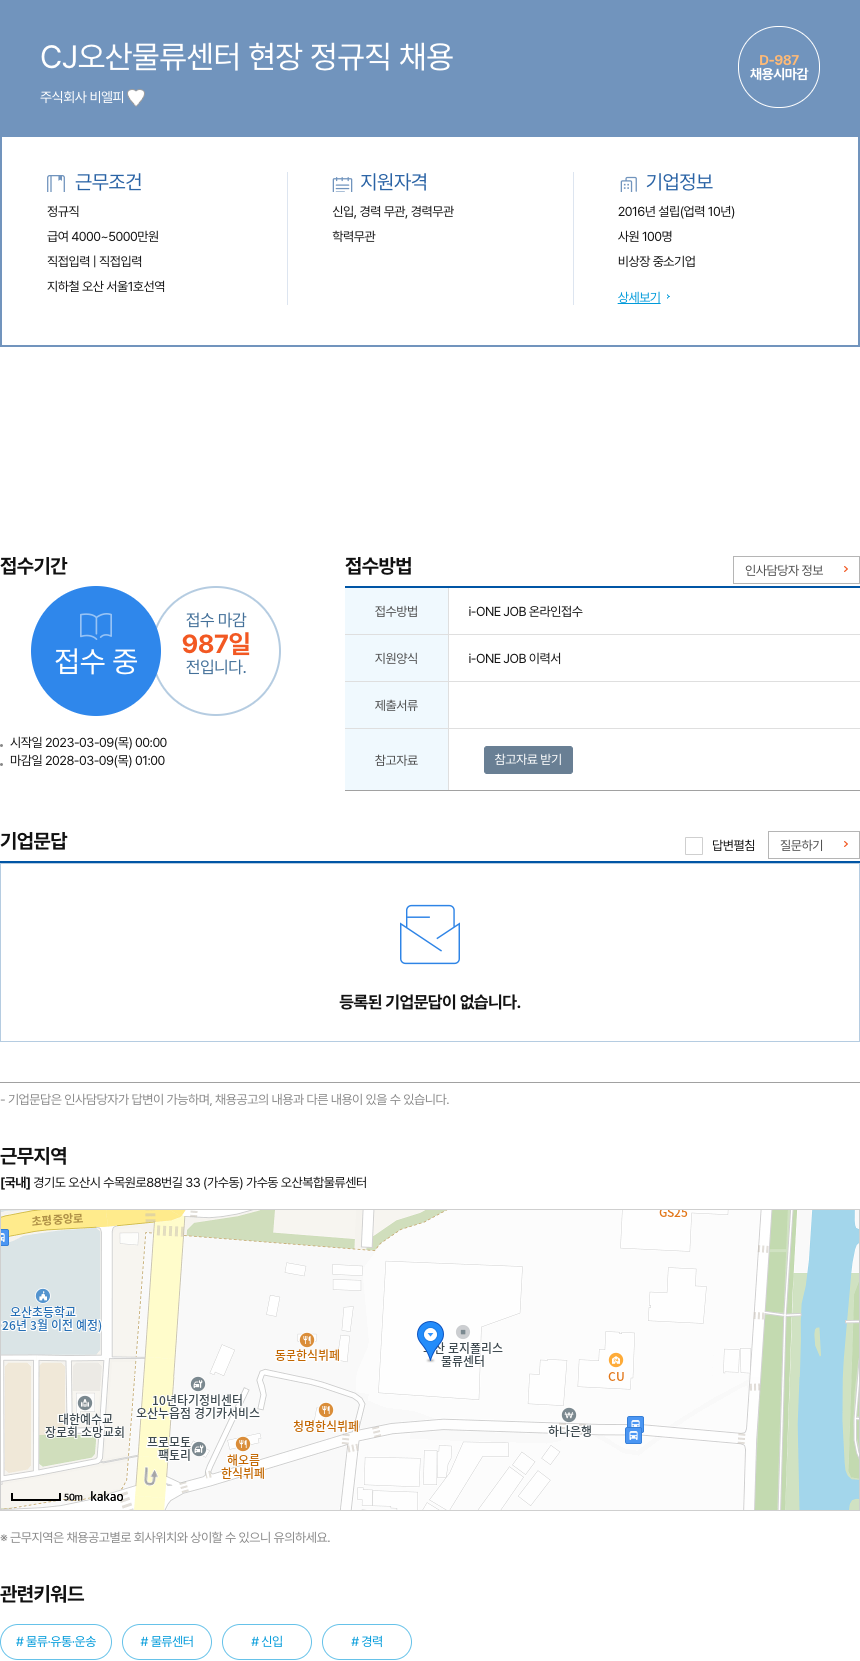Select the #신입 keyword tag

coord(267,1641)
